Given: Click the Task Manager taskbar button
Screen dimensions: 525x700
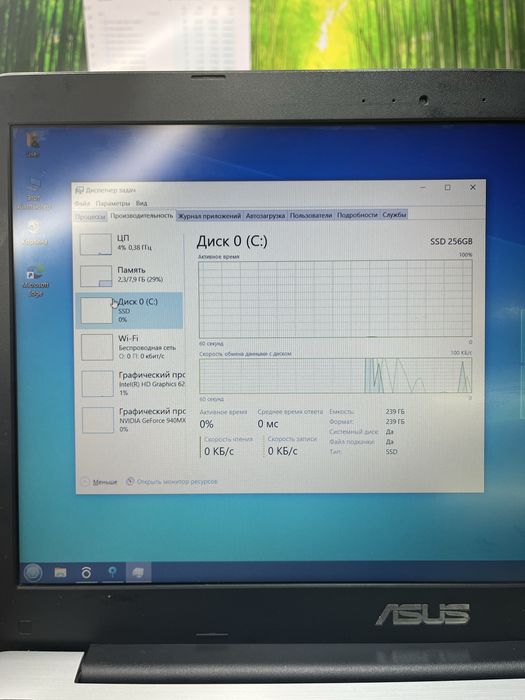Looking at the screenshot, I should [x=138, y=572].
